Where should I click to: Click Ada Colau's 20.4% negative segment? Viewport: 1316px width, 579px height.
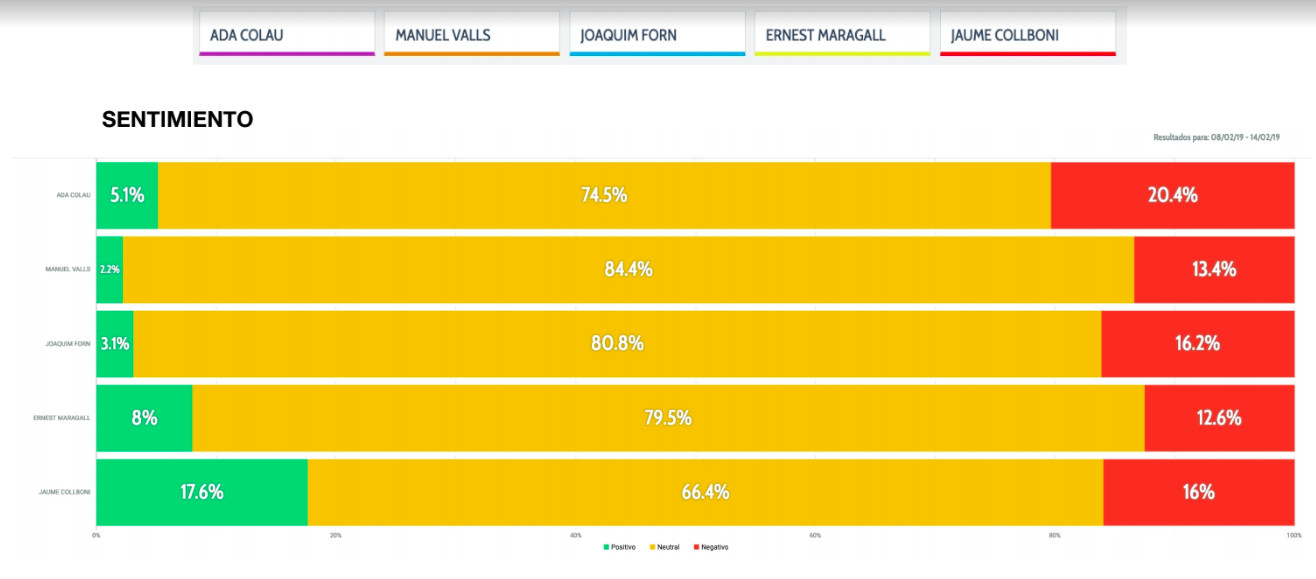1172,195
